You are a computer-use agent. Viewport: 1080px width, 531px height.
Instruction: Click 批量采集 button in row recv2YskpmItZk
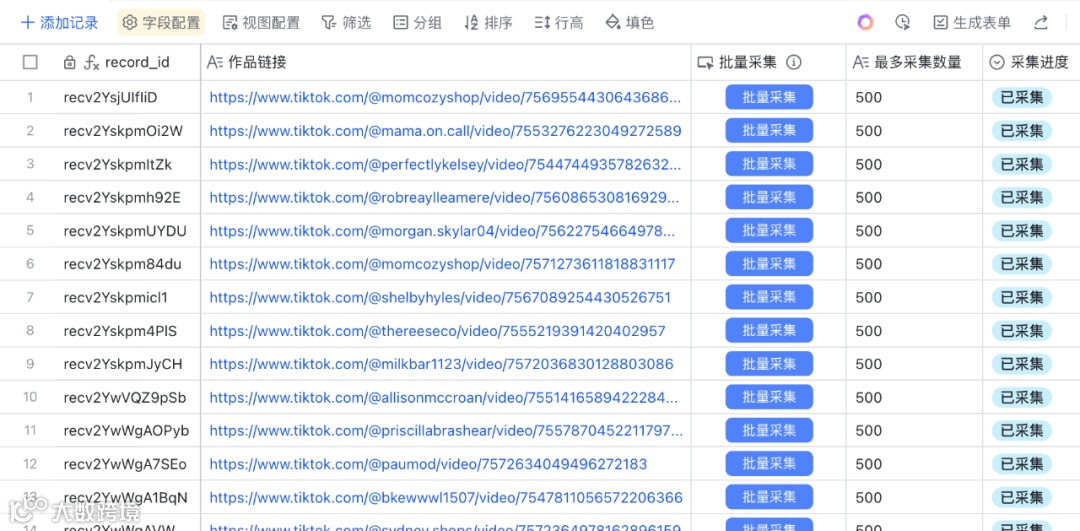coord(769,164)
